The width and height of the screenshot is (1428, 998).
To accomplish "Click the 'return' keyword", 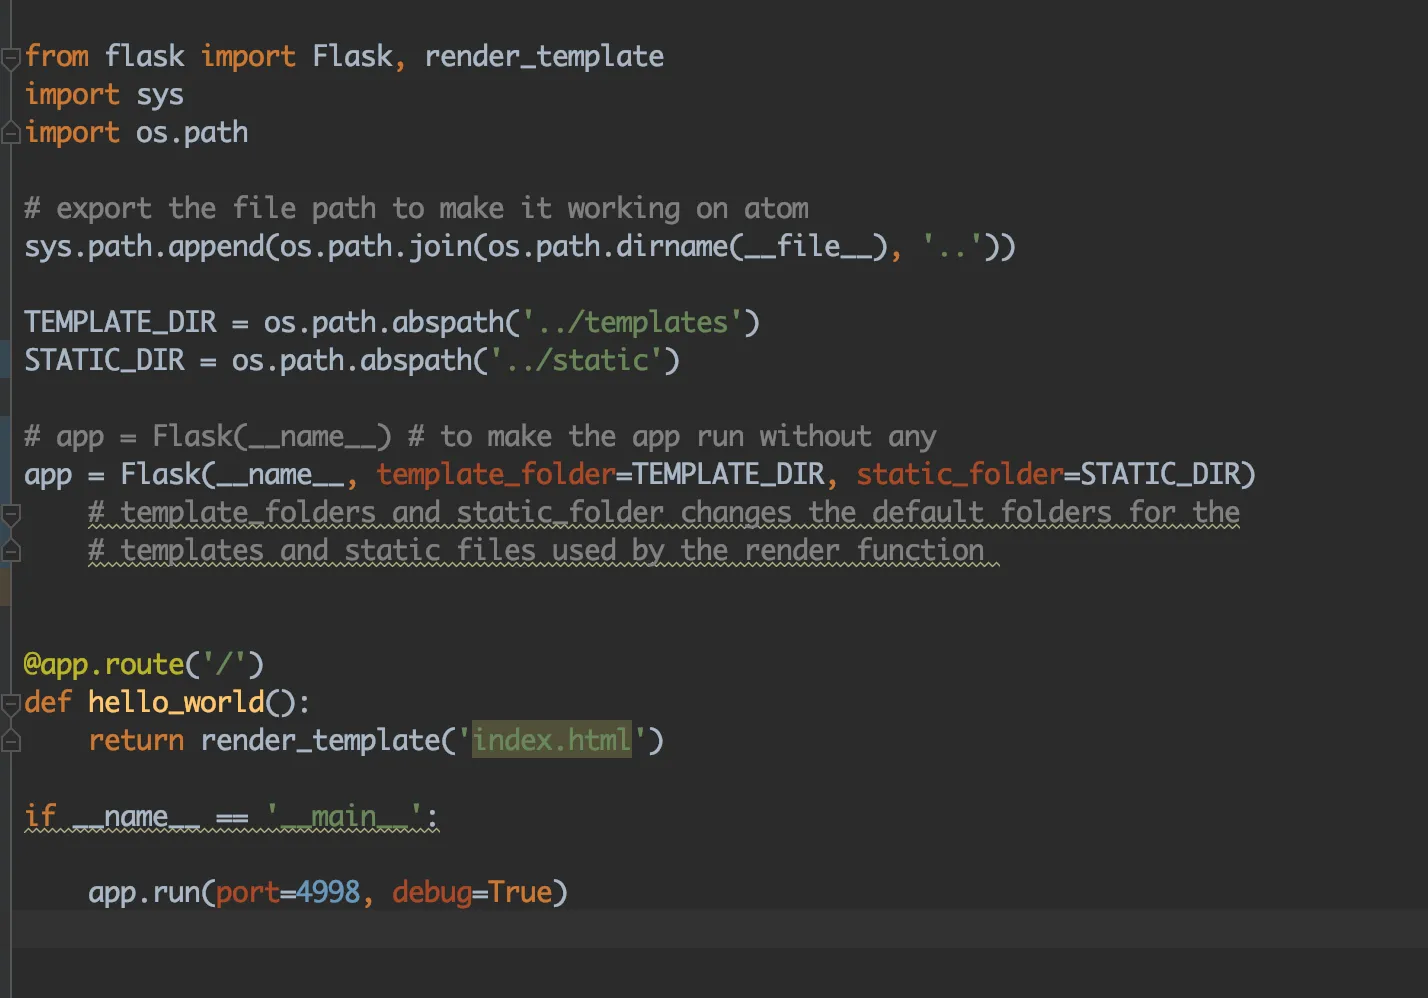I will pos(136,740).
